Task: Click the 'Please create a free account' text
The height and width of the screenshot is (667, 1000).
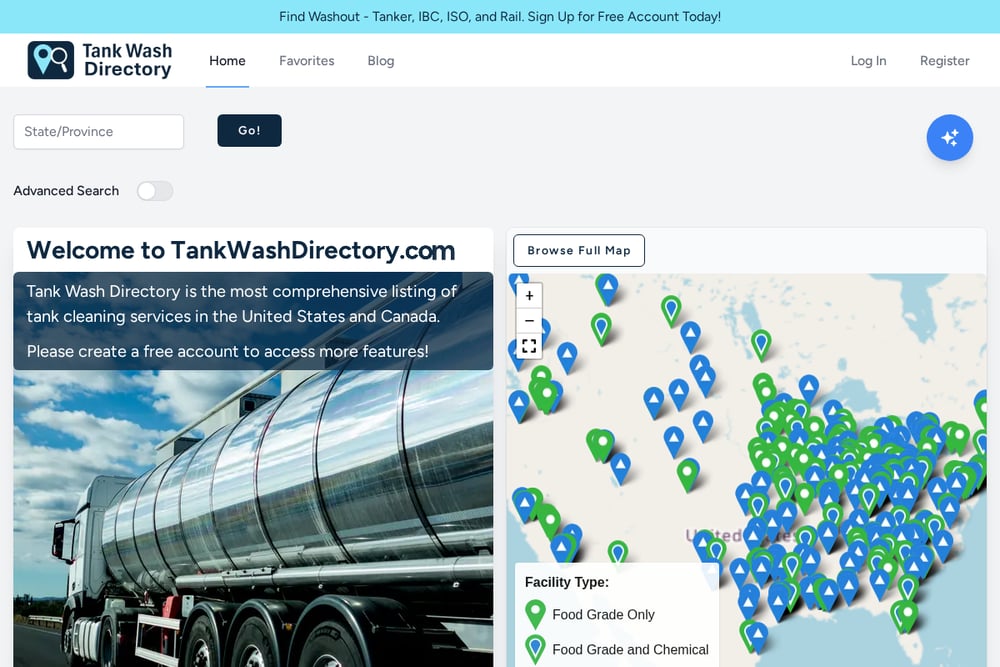Action: point(228,351)
